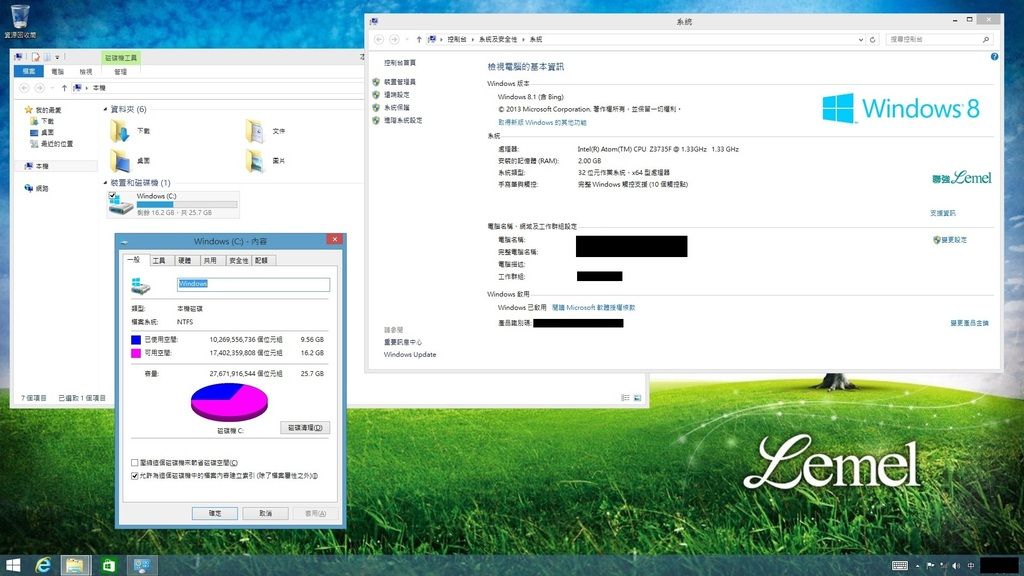The image size is (1024, 576).
Task: Open Help with the blue question mark icon
Action: point(994,57)
